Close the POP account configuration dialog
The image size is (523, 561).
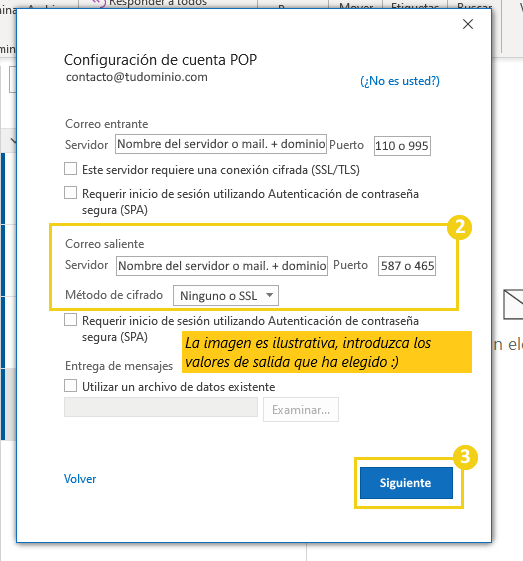[468, 24]
